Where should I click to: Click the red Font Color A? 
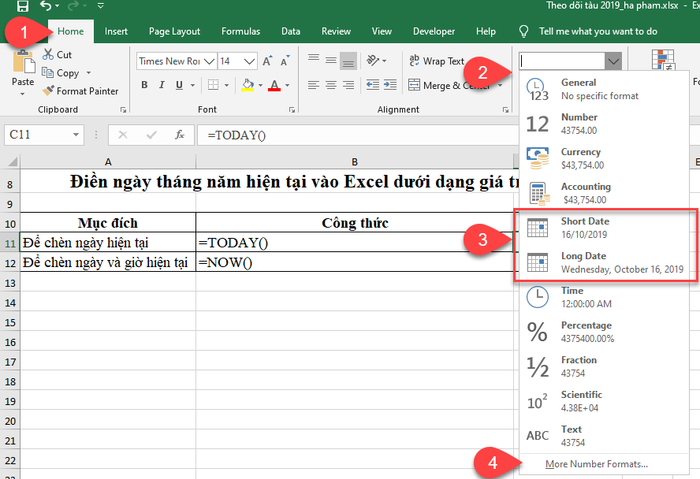275,85
